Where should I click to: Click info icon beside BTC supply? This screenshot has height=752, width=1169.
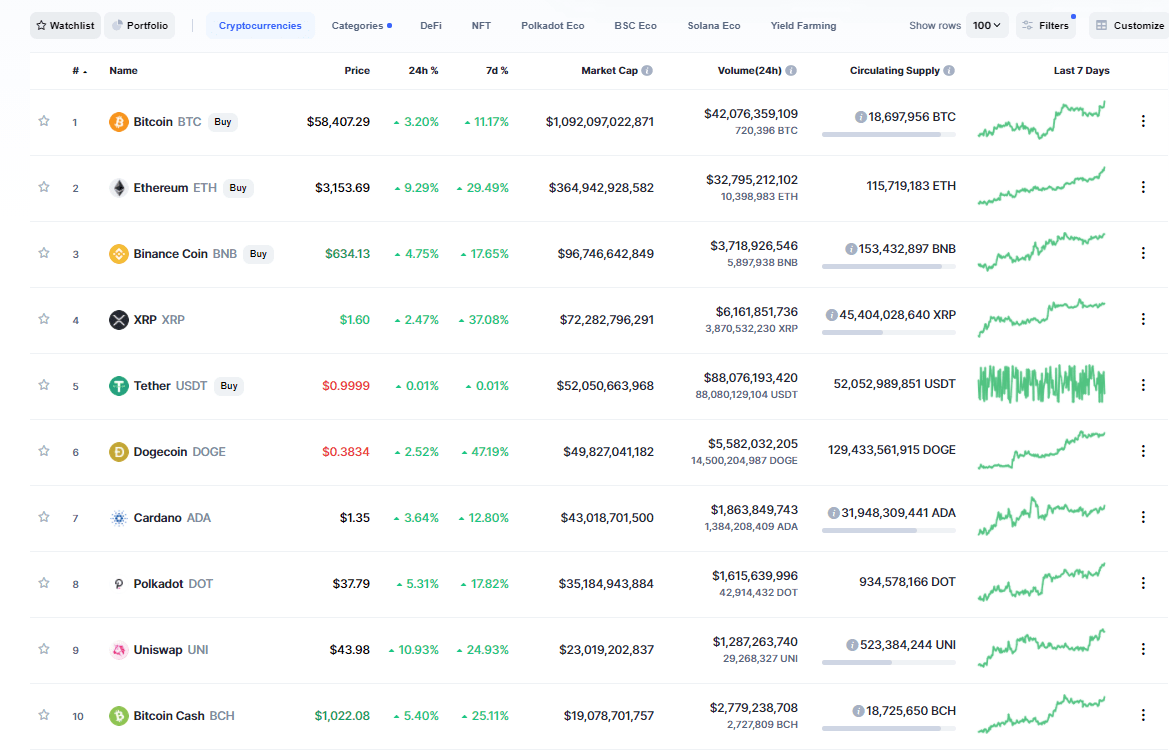tap(860, 117)
